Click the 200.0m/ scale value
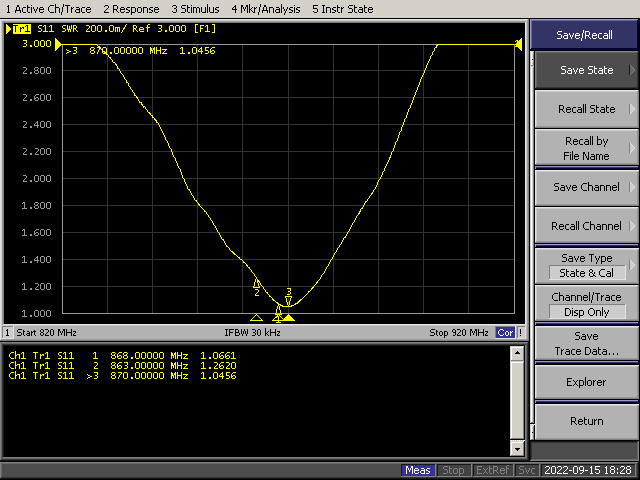 coord(106,29)
